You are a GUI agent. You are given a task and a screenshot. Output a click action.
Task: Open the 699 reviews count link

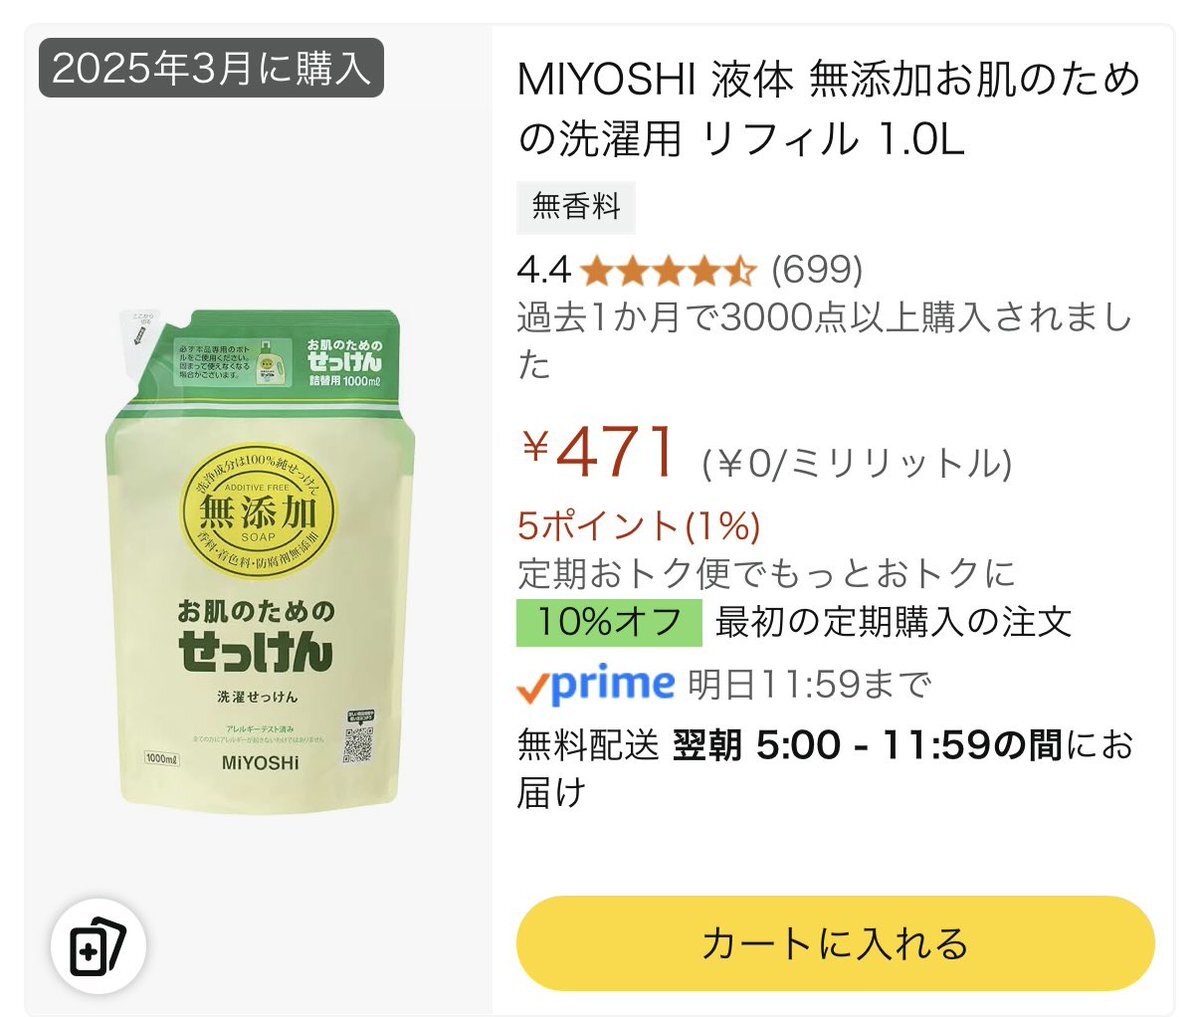click(817, 269)
